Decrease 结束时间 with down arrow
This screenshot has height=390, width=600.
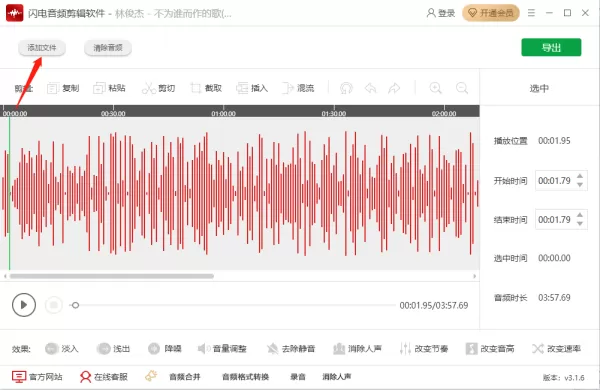coord(580,224)
